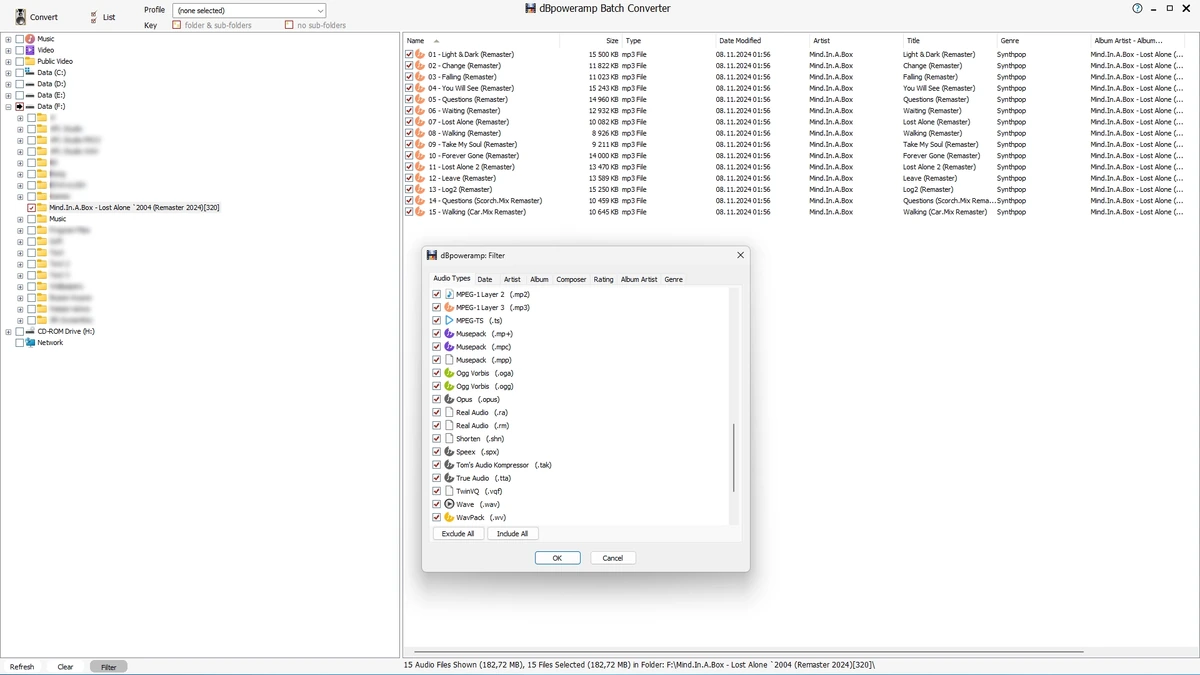Switch to the Rating filter tab

603,279
